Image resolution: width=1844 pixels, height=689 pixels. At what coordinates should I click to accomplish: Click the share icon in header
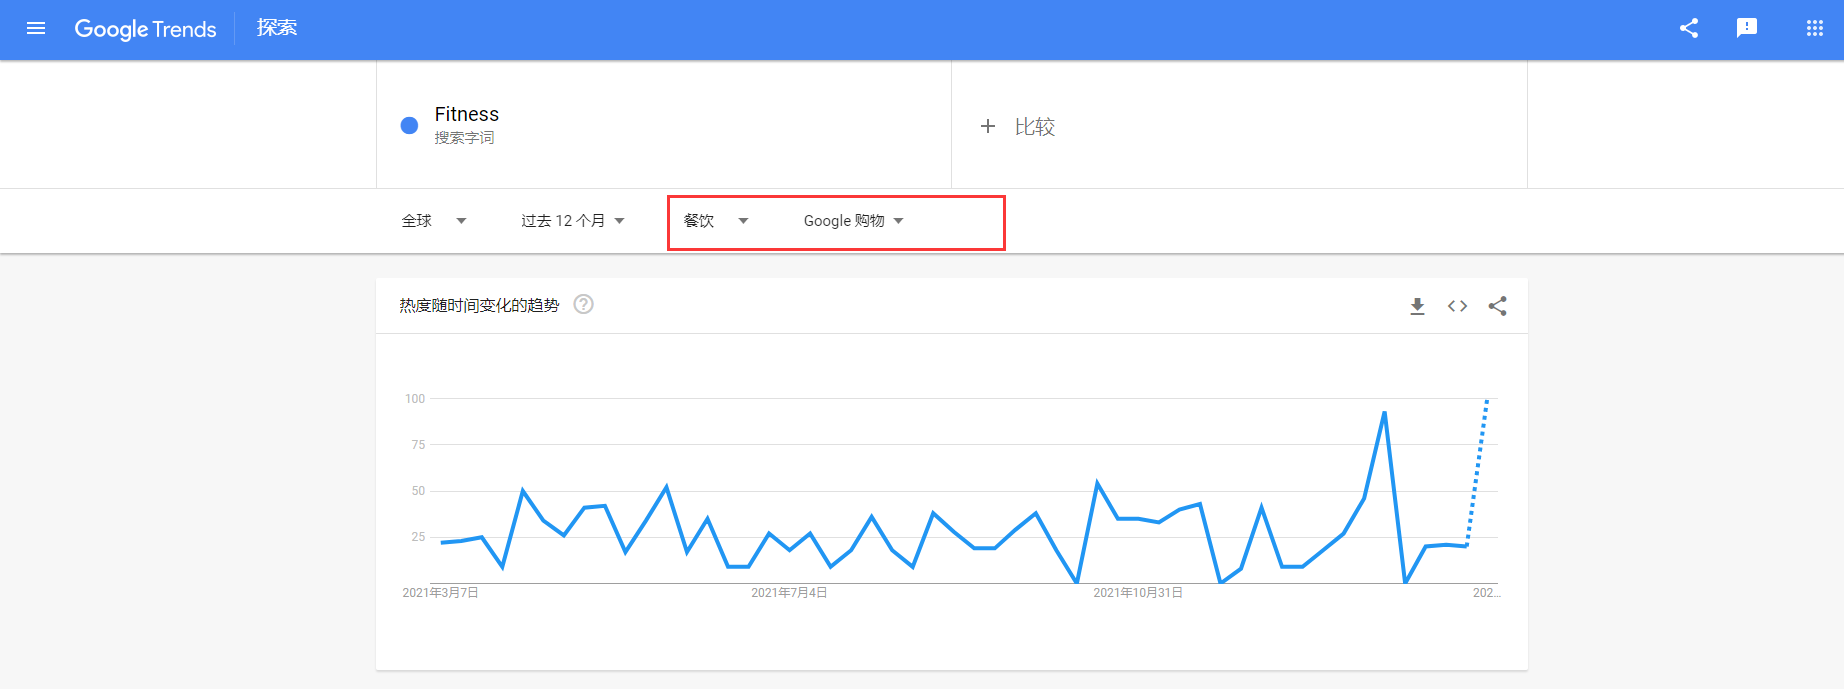pos(1689,28)
